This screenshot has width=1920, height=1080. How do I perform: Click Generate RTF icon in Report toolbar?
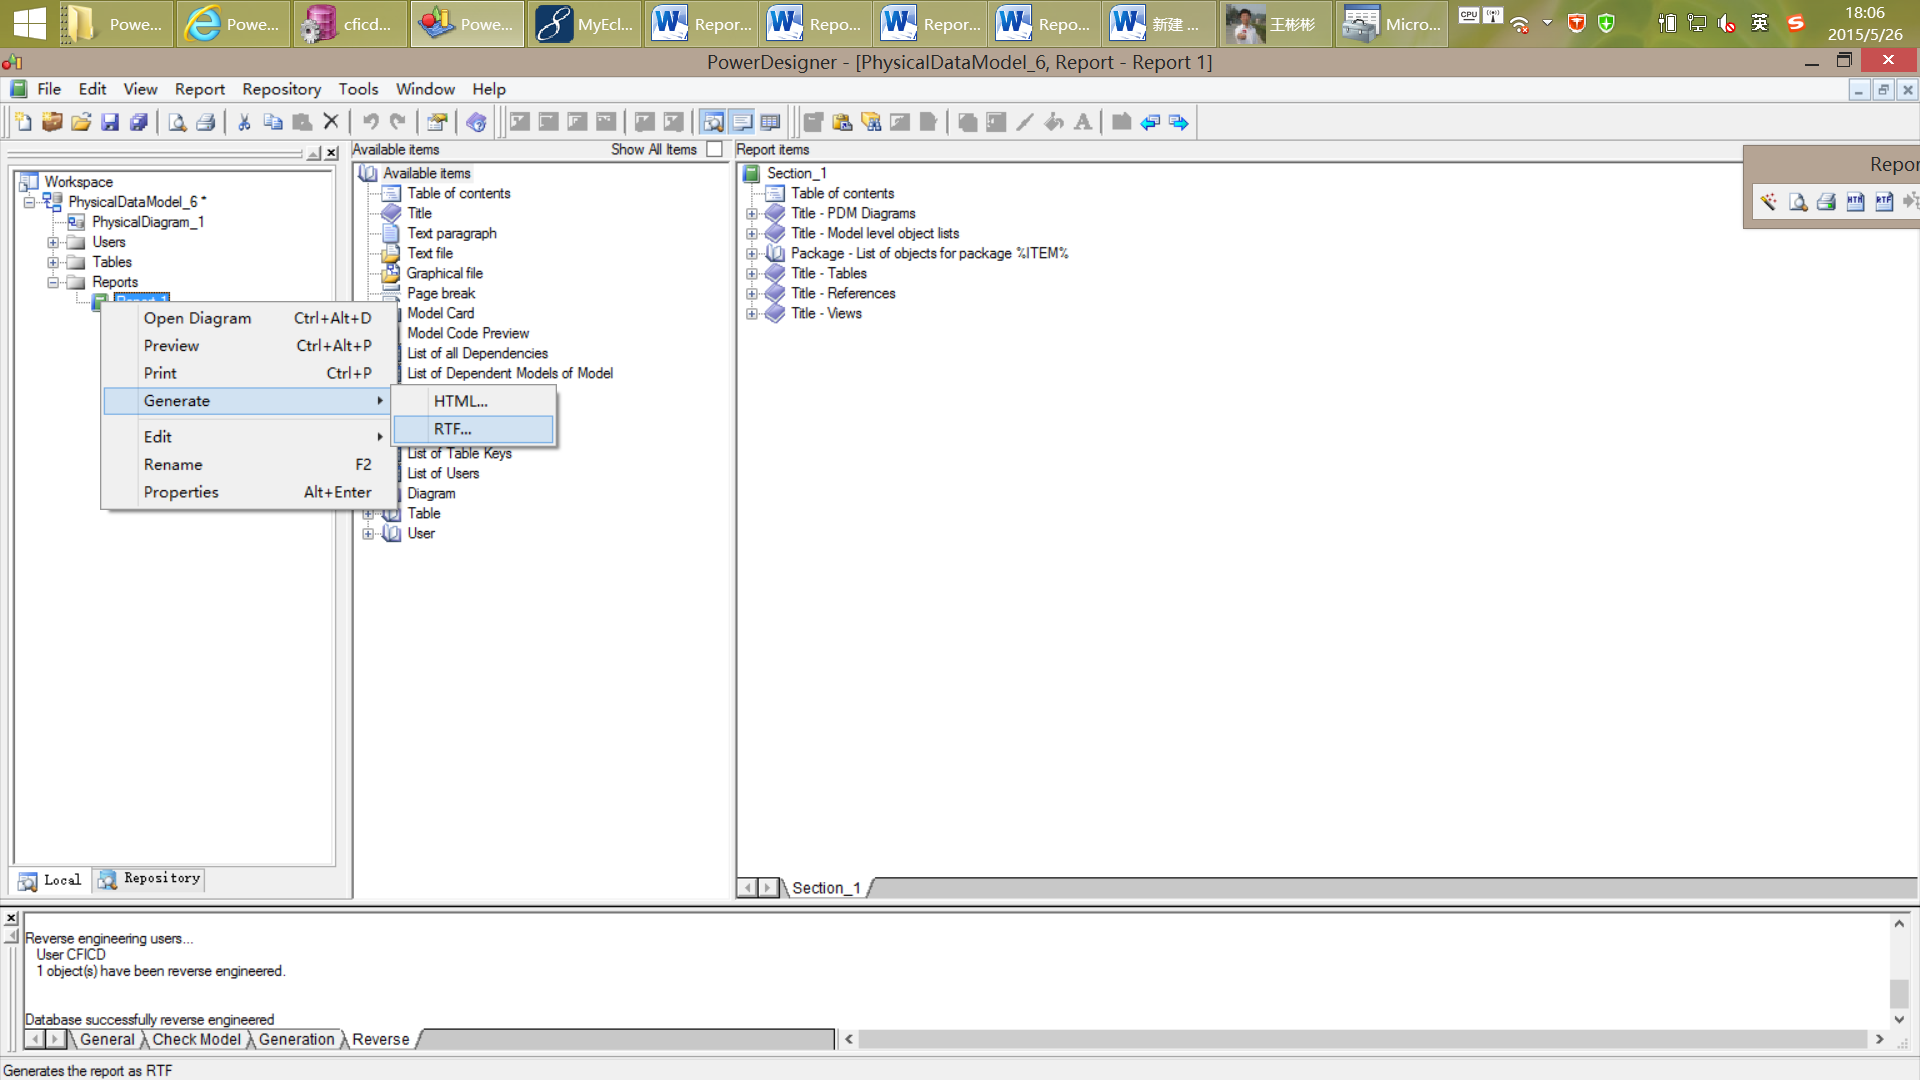point(1884,202)
